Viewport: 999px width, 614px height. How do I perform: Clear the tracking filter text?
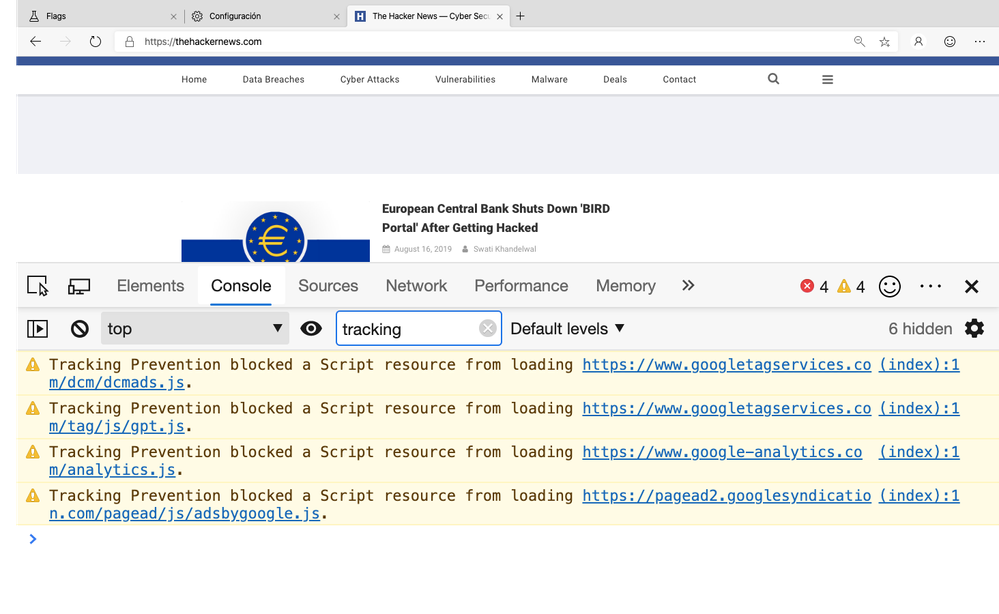click(x=487, y=329)
